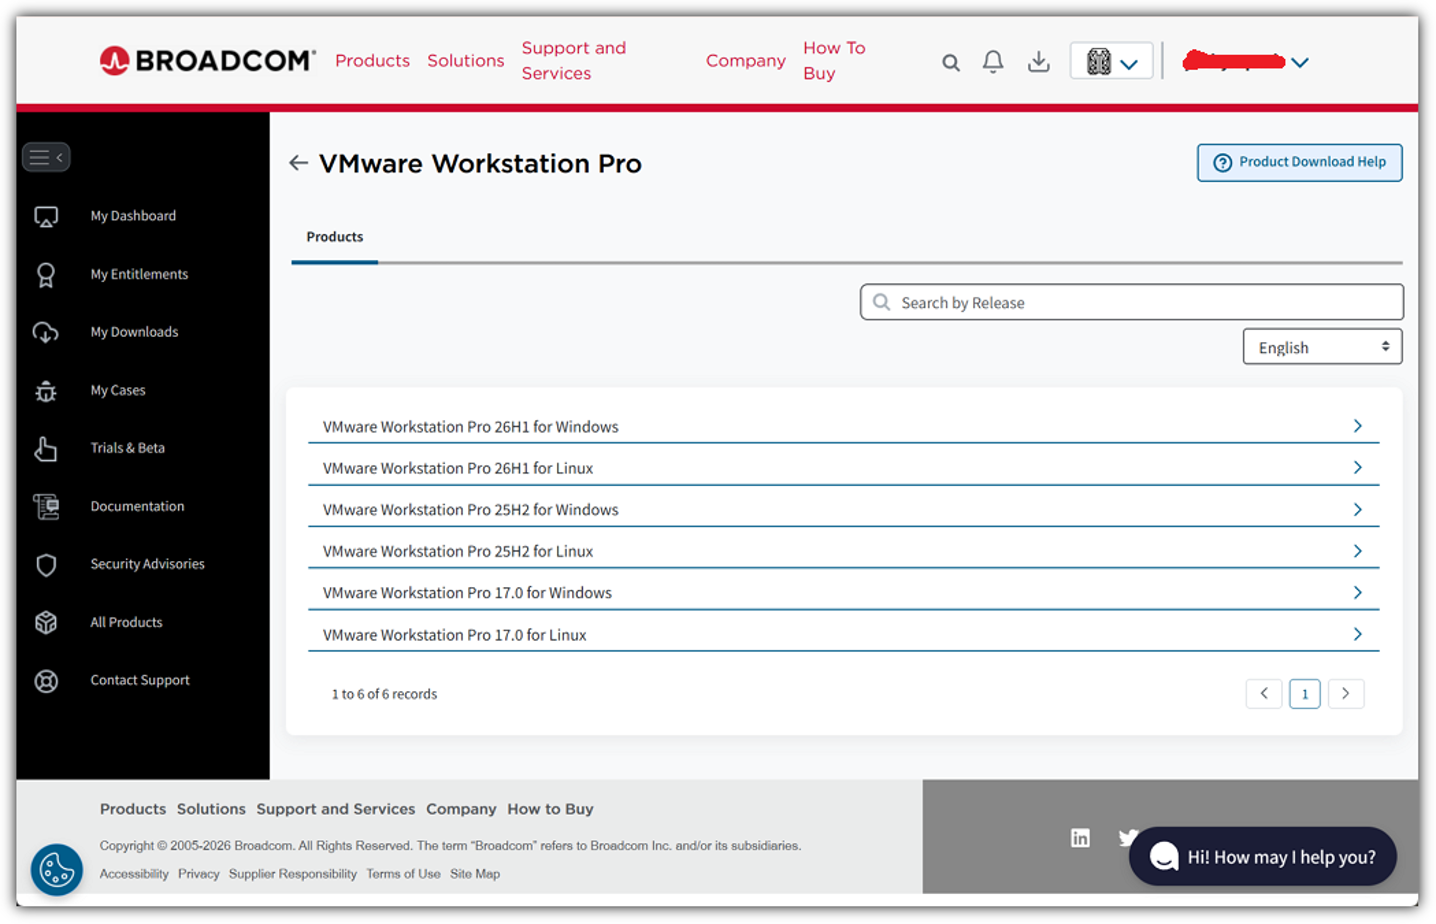
Task: Select page 1 in pagination
Action: point(1305,693)
